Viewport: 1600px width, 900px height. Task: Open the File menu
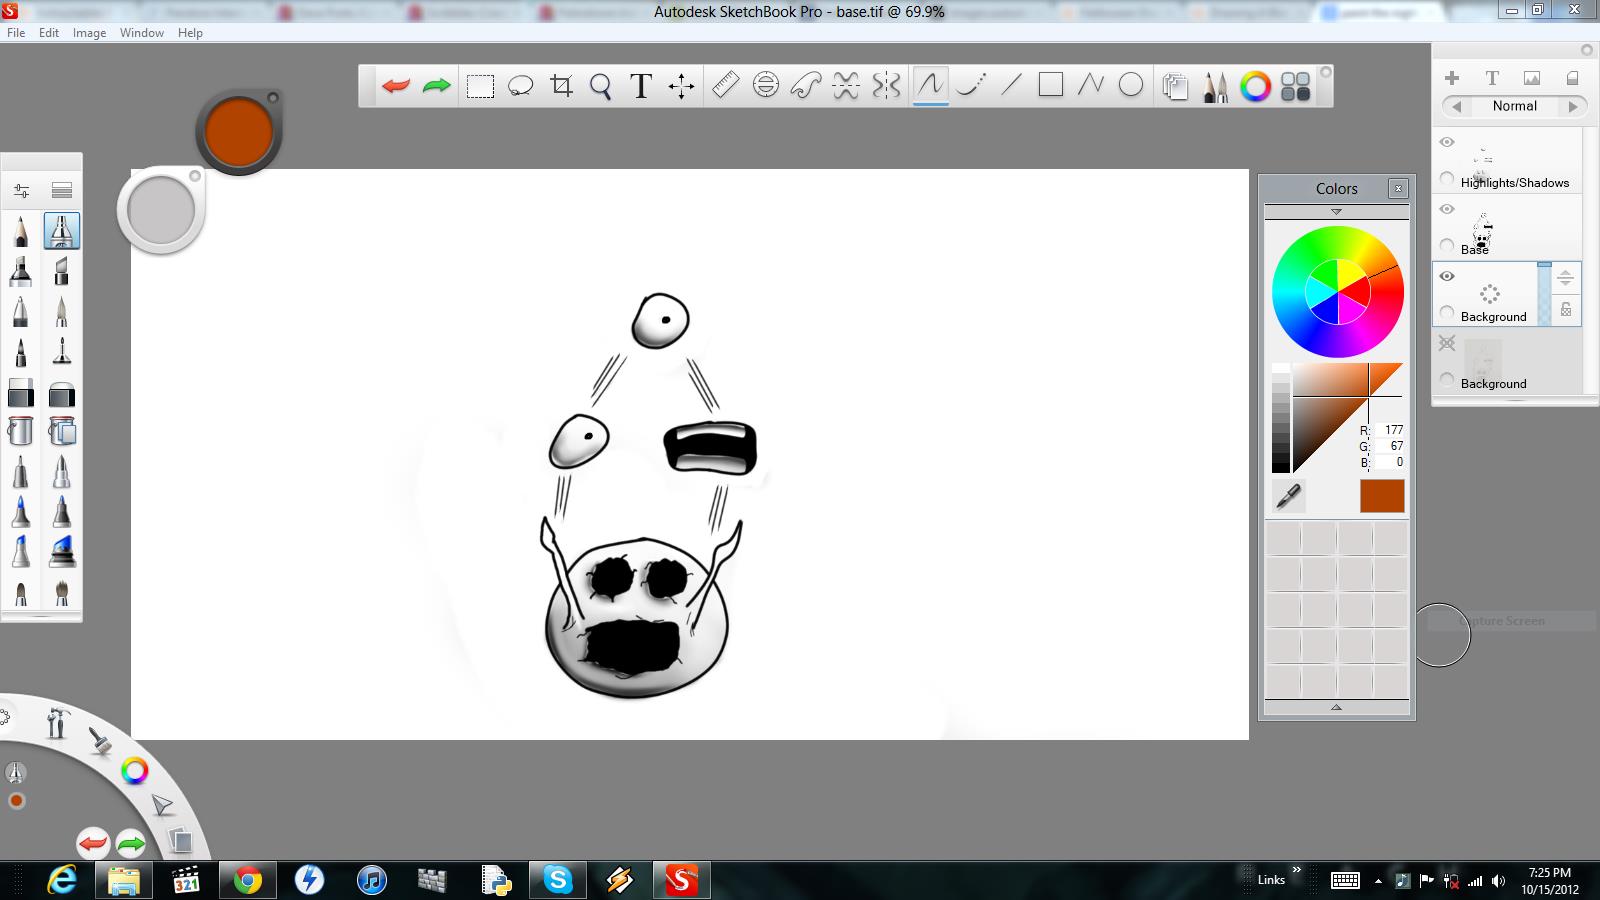click(16, 33)
